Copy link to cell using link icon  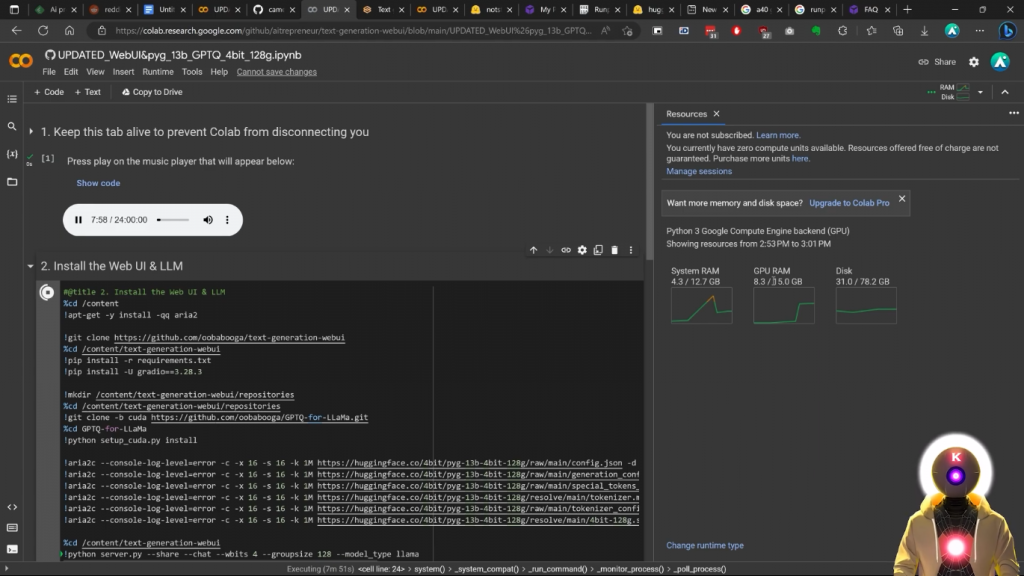[566, 250]
